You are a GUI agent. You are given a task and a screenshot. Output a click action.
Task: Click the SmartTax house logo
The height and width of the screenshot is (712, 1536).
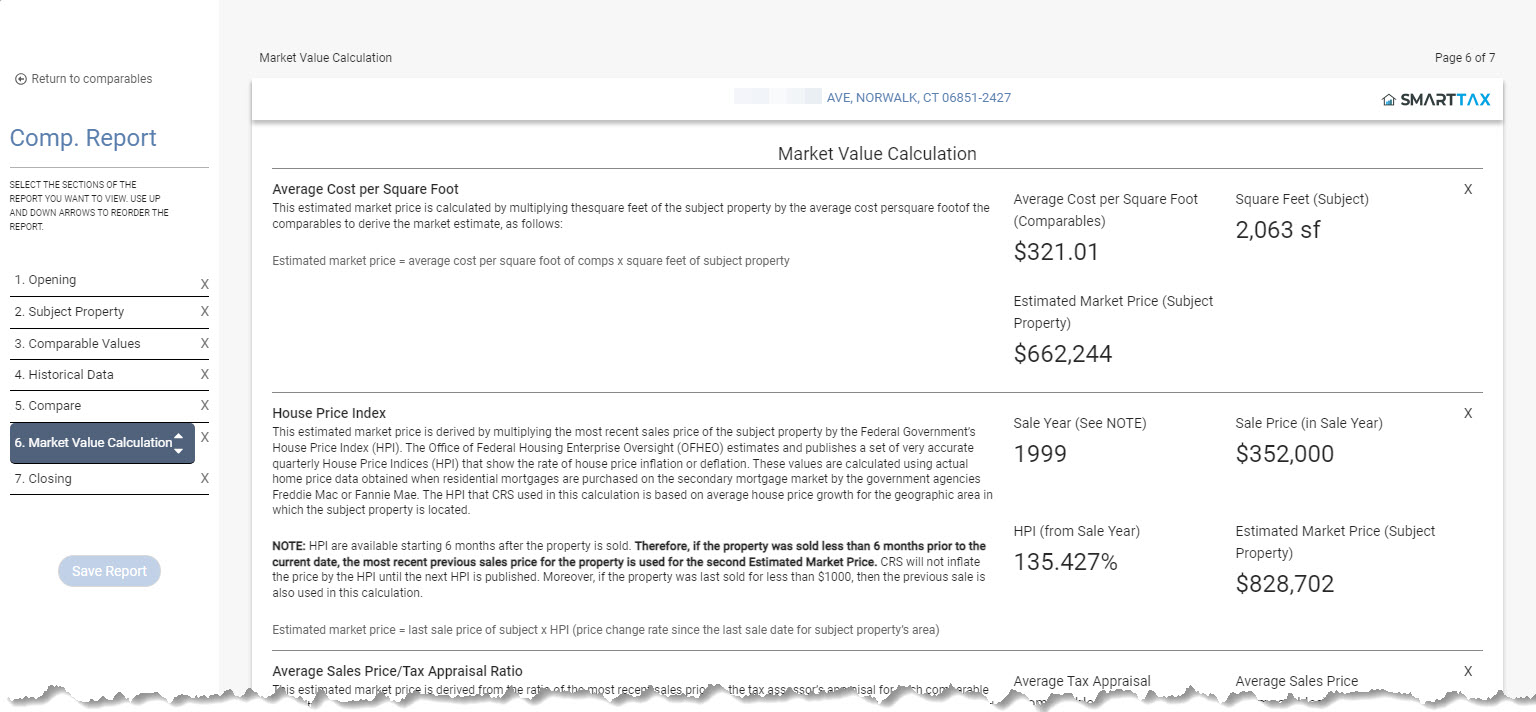(x=1388, y=100)
